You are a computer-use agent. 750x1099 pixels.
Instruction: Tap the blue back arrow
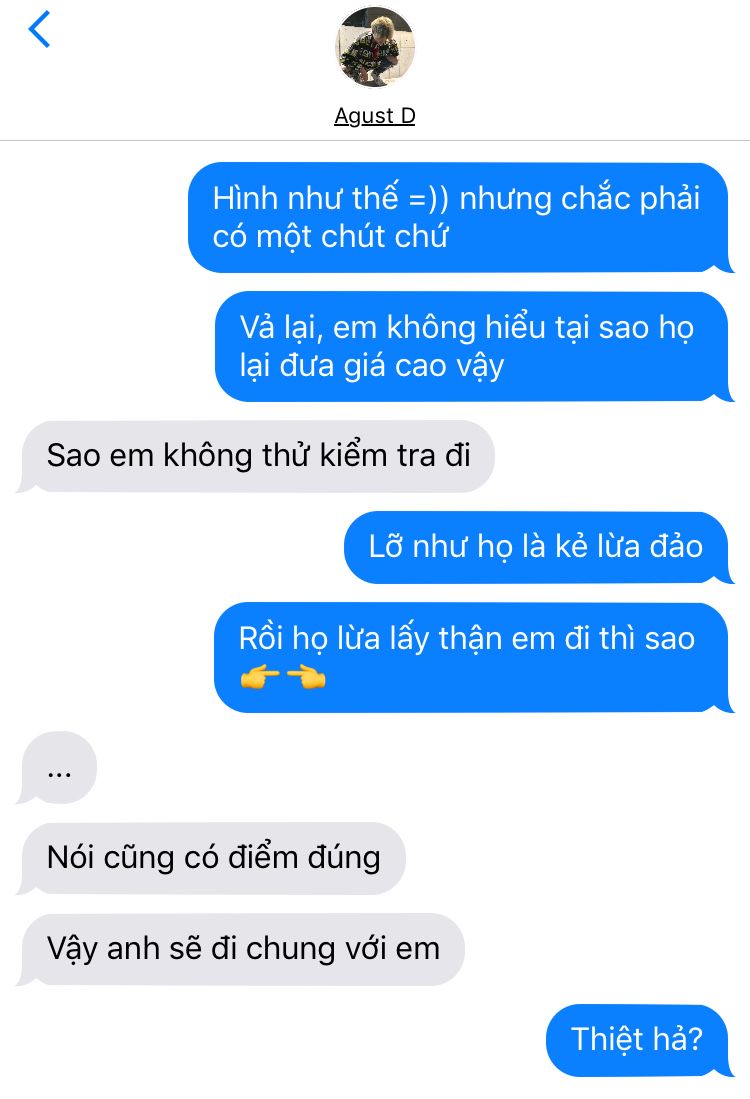39,29
